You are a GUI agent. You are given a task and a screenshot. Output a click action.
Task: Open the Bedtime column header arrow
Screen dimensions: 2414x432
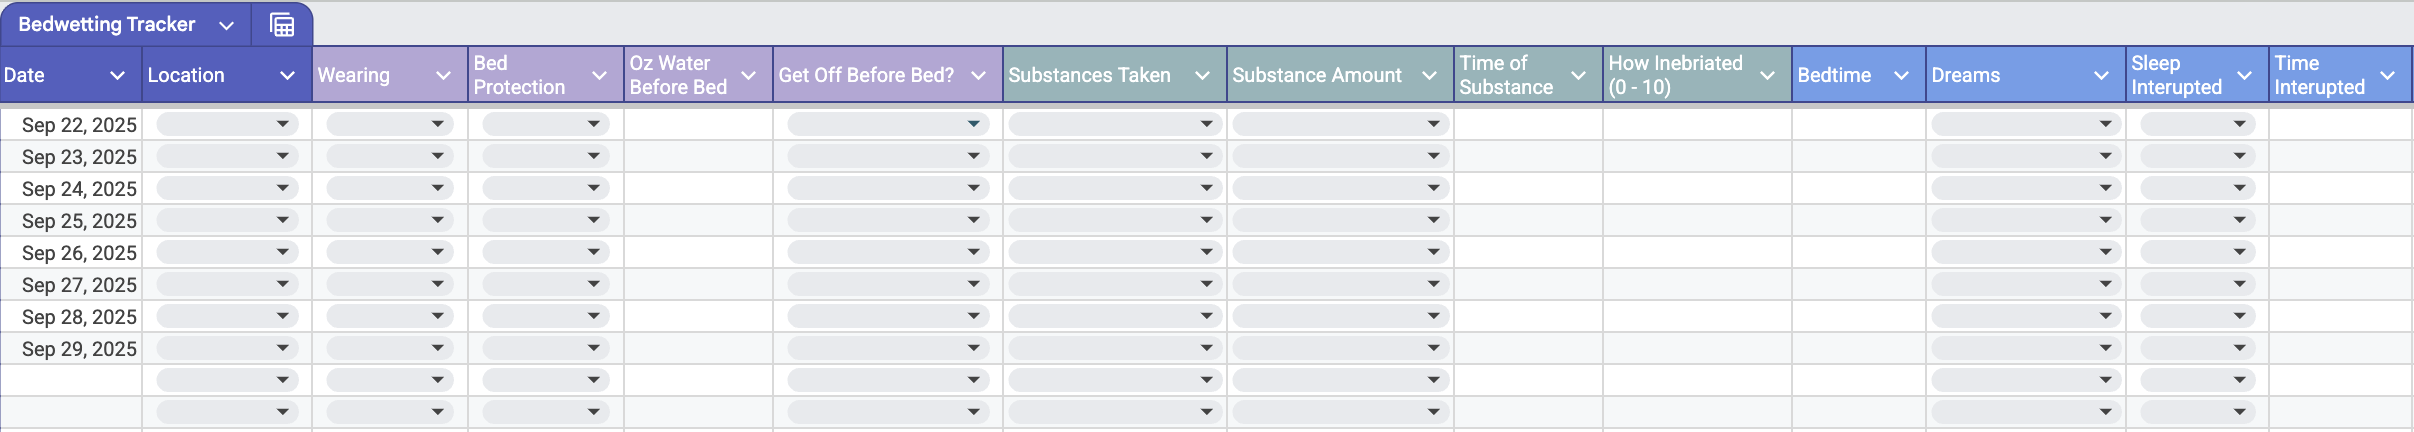point(1901,75)
